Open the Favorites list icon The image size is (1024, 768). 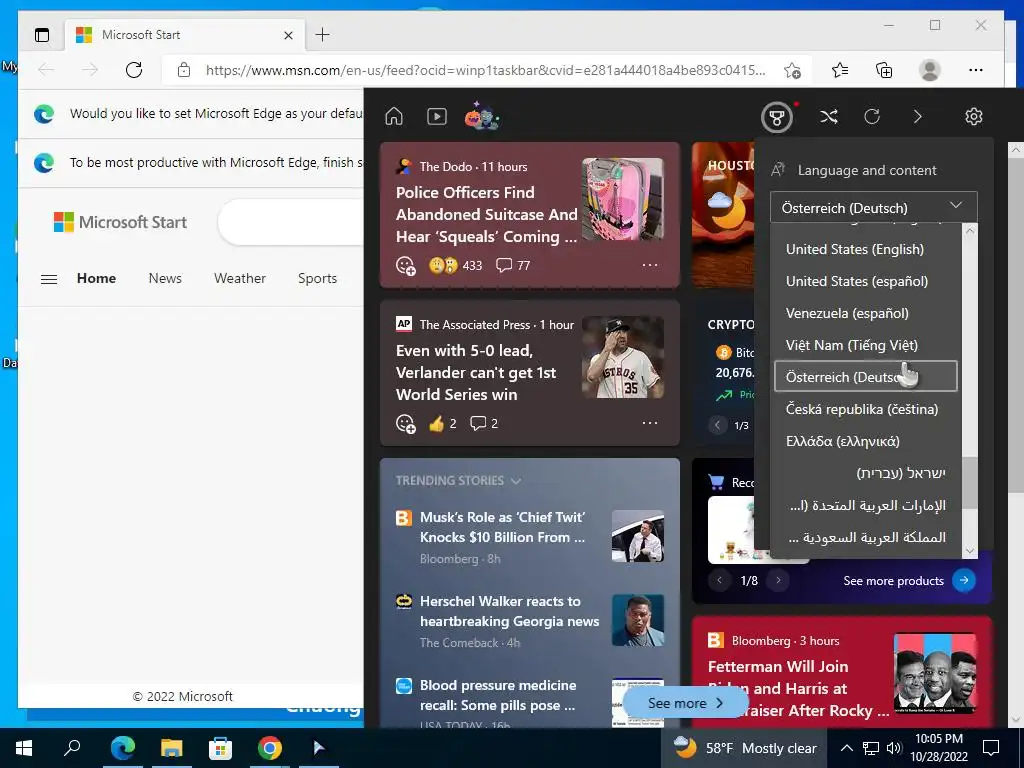(x=840, y=70)
